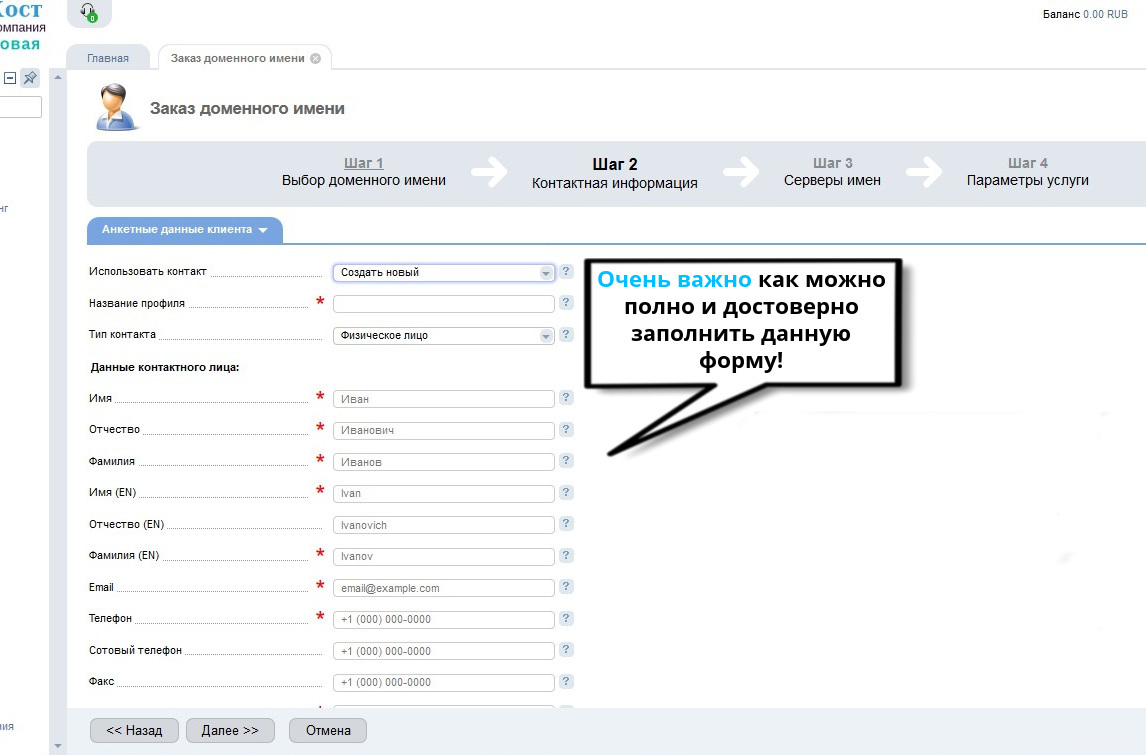Open the Тип контакта dropdown
Screen dimensions: 1146x755
[x=444, y=335]
